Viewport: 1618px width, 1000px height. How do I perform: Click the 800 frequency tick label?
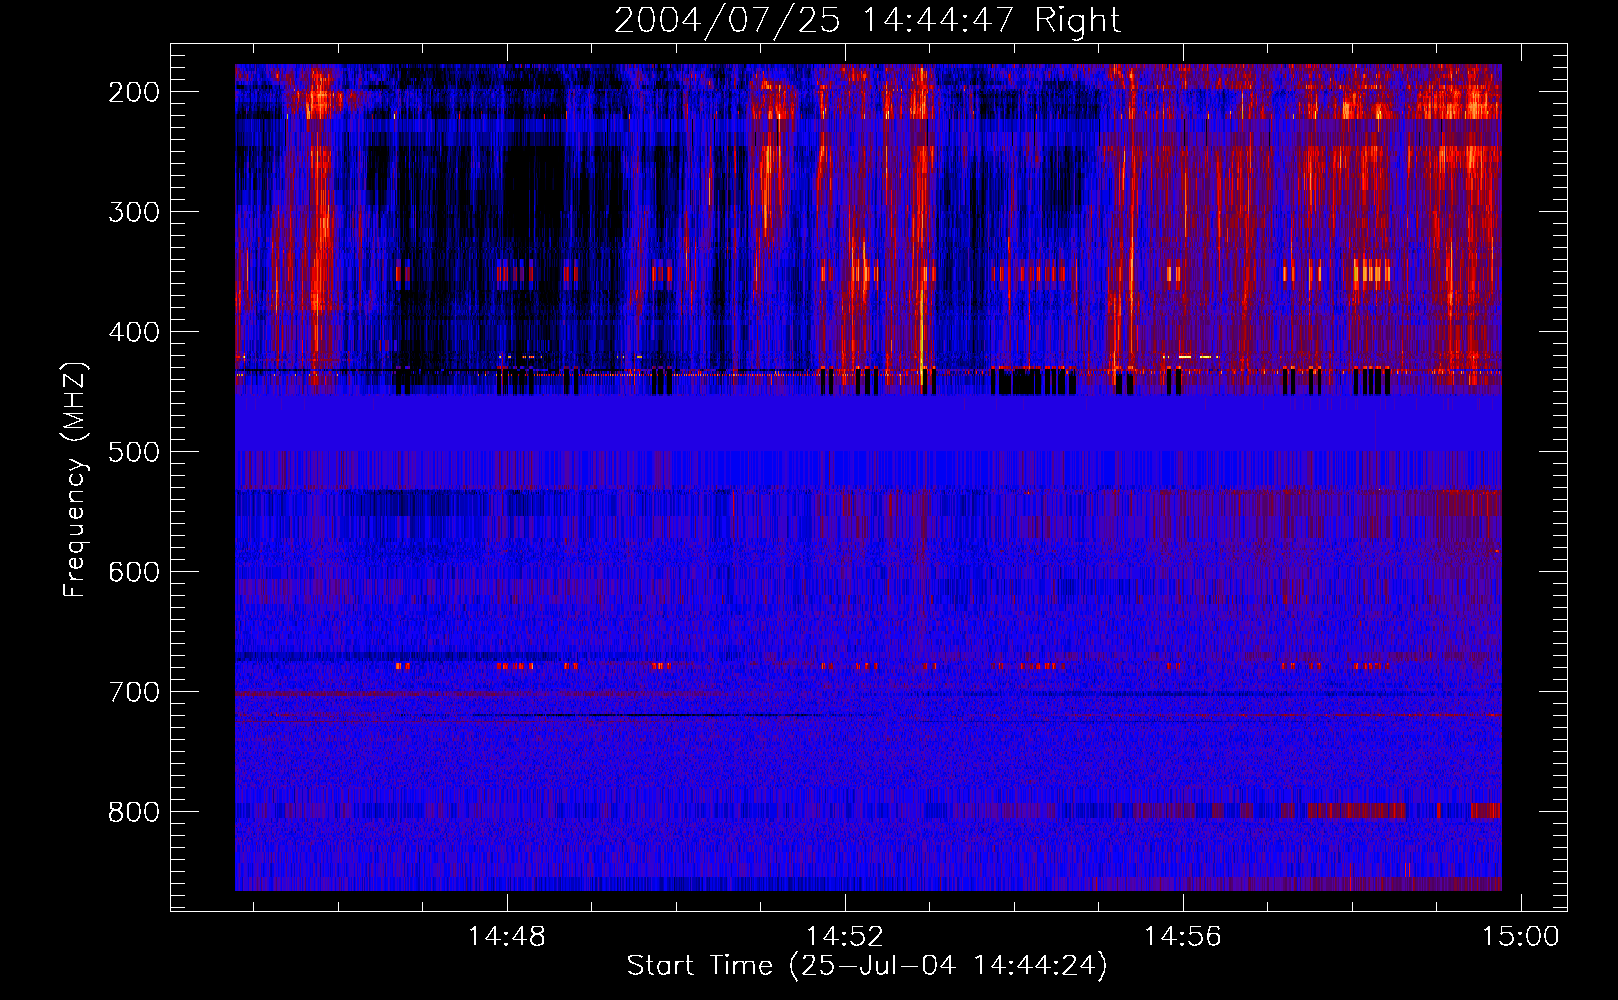point(134,812)
